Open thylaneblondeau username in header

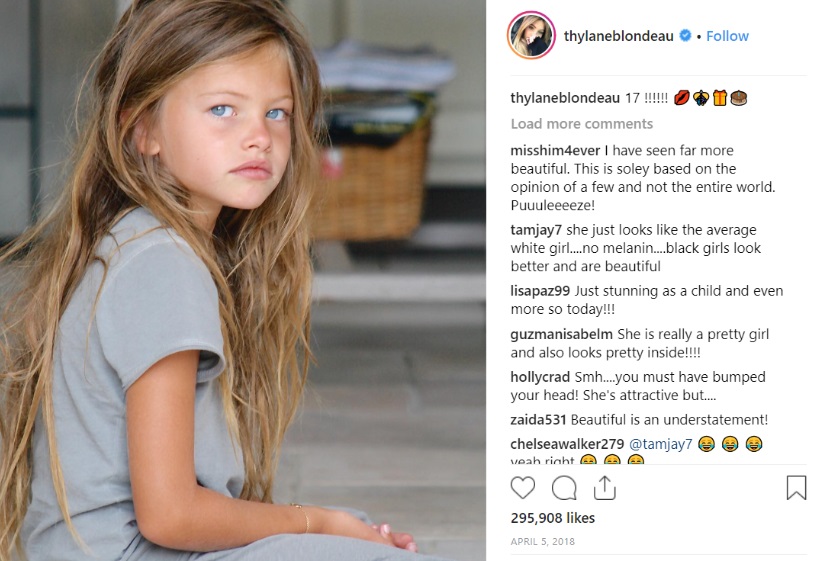pyautogui.click(x=618, y=36)
